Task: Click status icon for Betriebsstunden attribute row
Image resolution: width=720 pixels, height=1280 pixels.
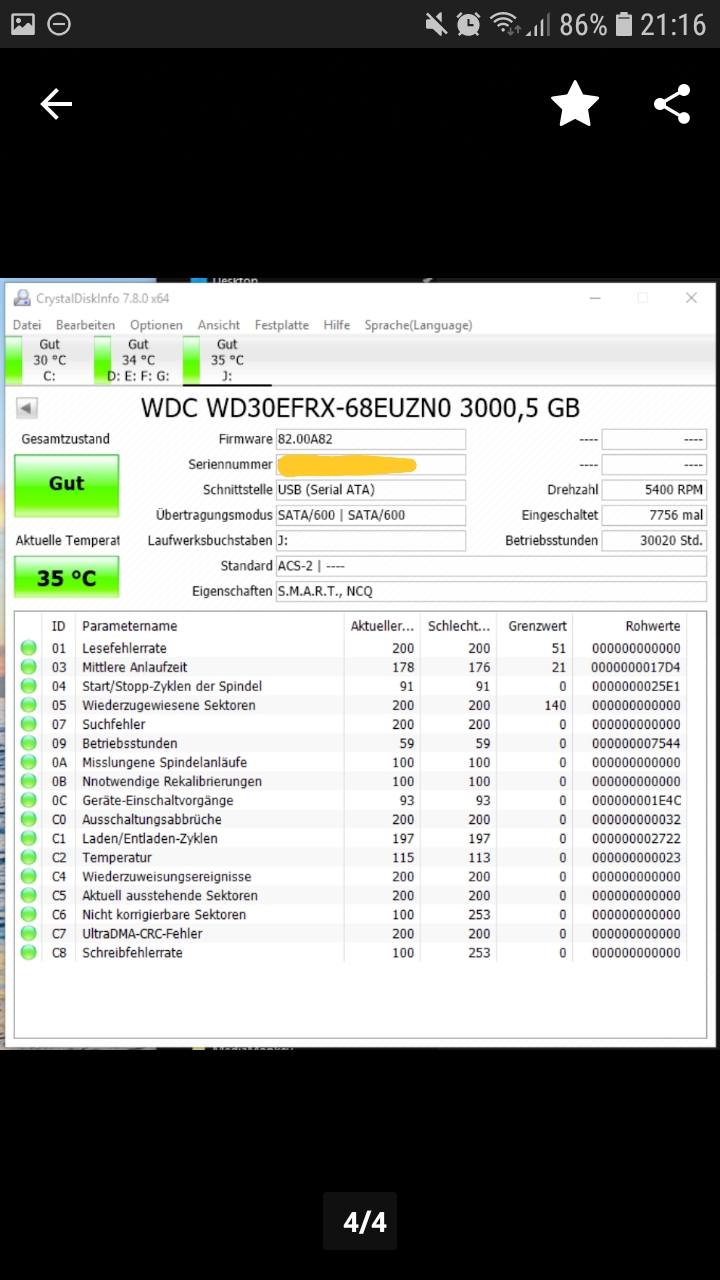Action: pos(29,743)
